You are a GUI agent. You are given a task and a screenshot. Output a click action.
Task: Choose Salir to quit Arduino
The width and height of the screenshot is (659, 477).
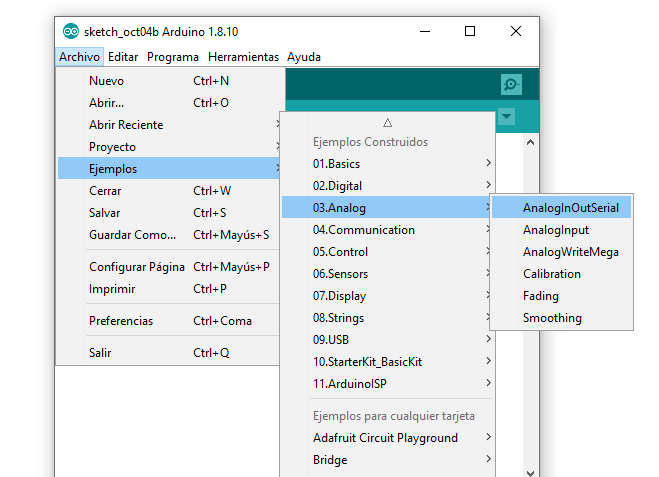[x=169, y=353]
